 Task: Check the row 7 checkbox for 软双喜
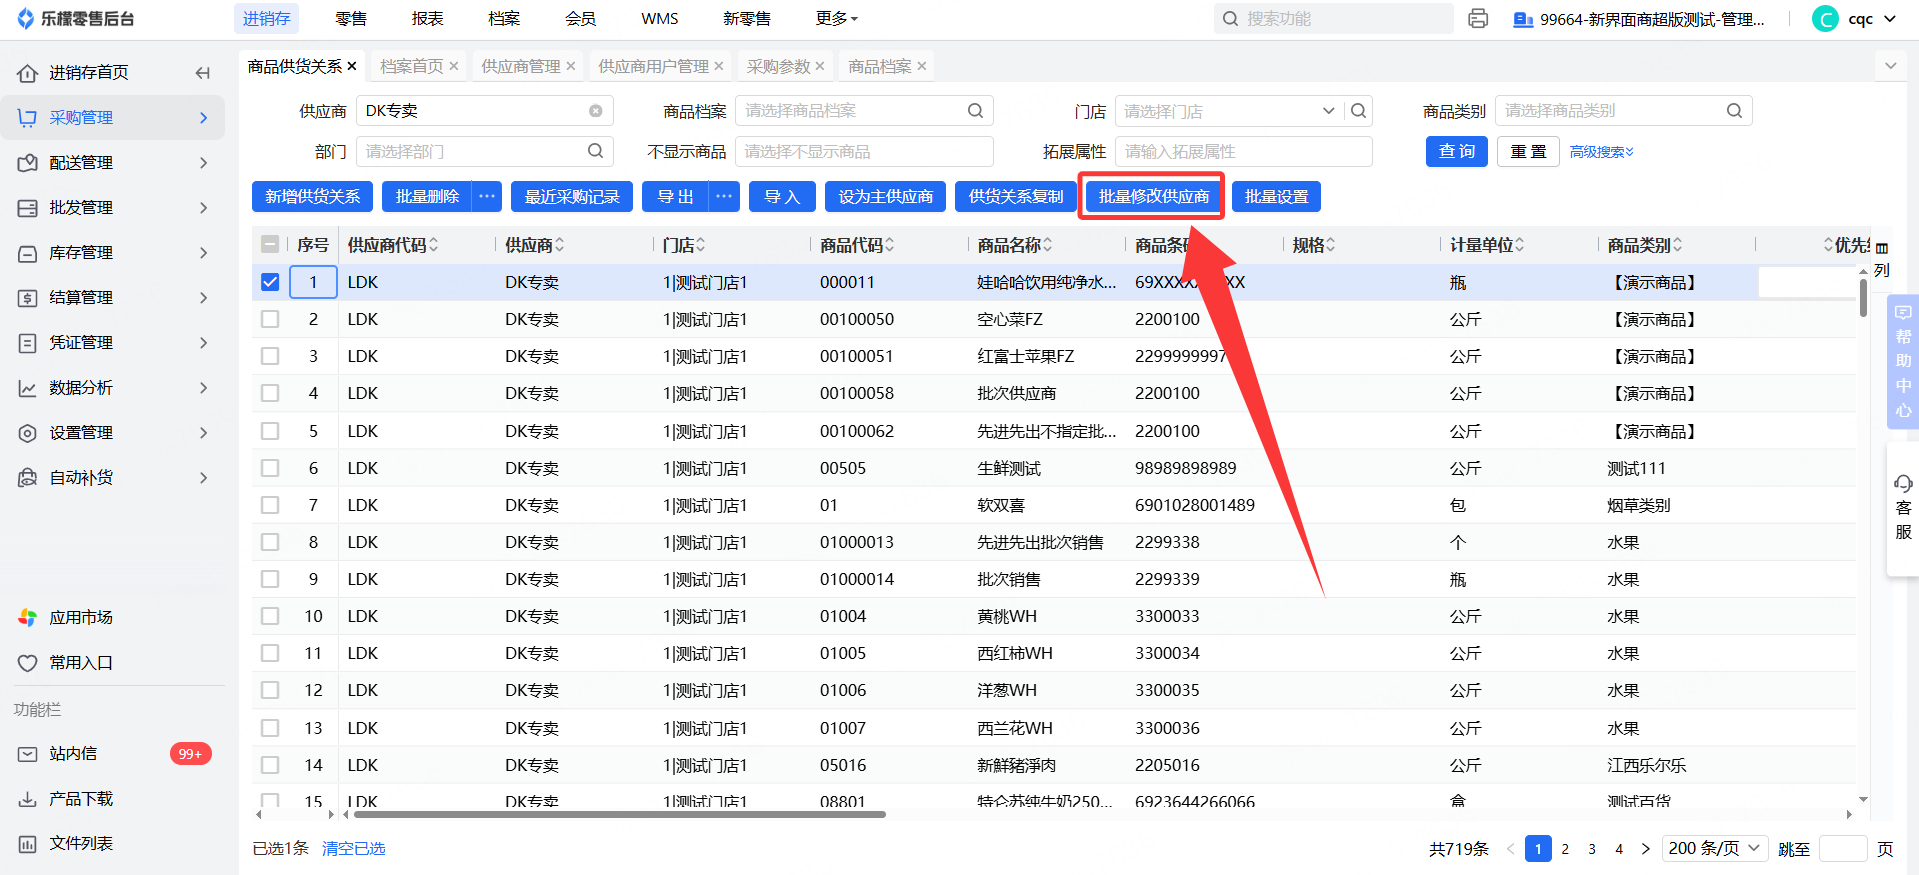coord(270,505)
